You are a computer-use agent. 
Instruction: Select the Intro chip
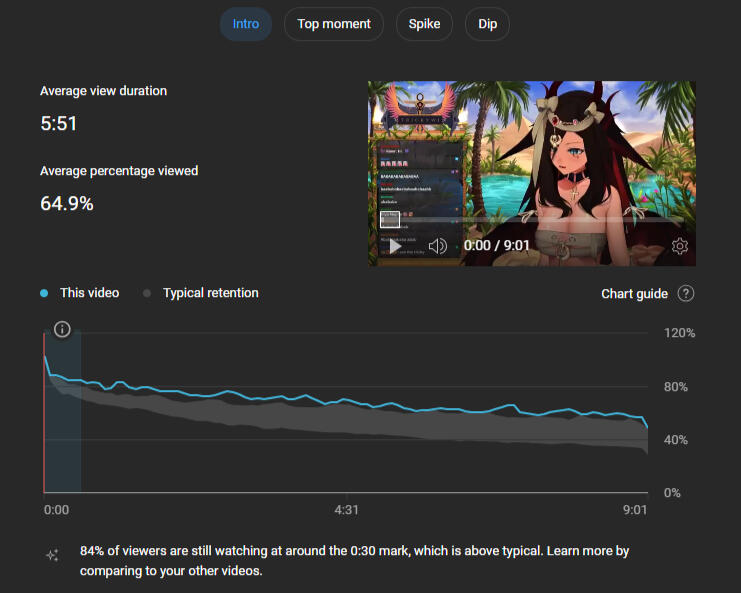click(x=245, y=24)
